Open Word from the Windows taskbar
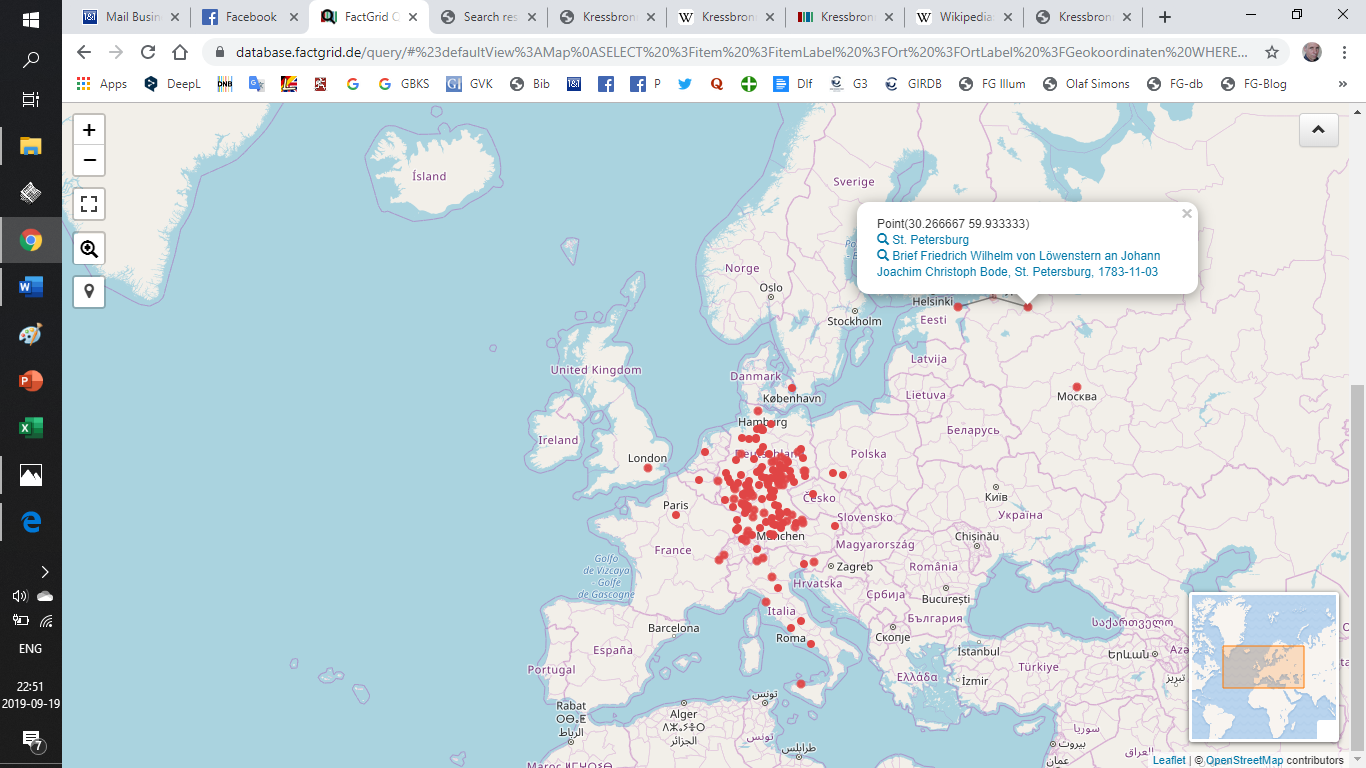The height and width of the screenshot is (768, 1366). pos(31,288)
